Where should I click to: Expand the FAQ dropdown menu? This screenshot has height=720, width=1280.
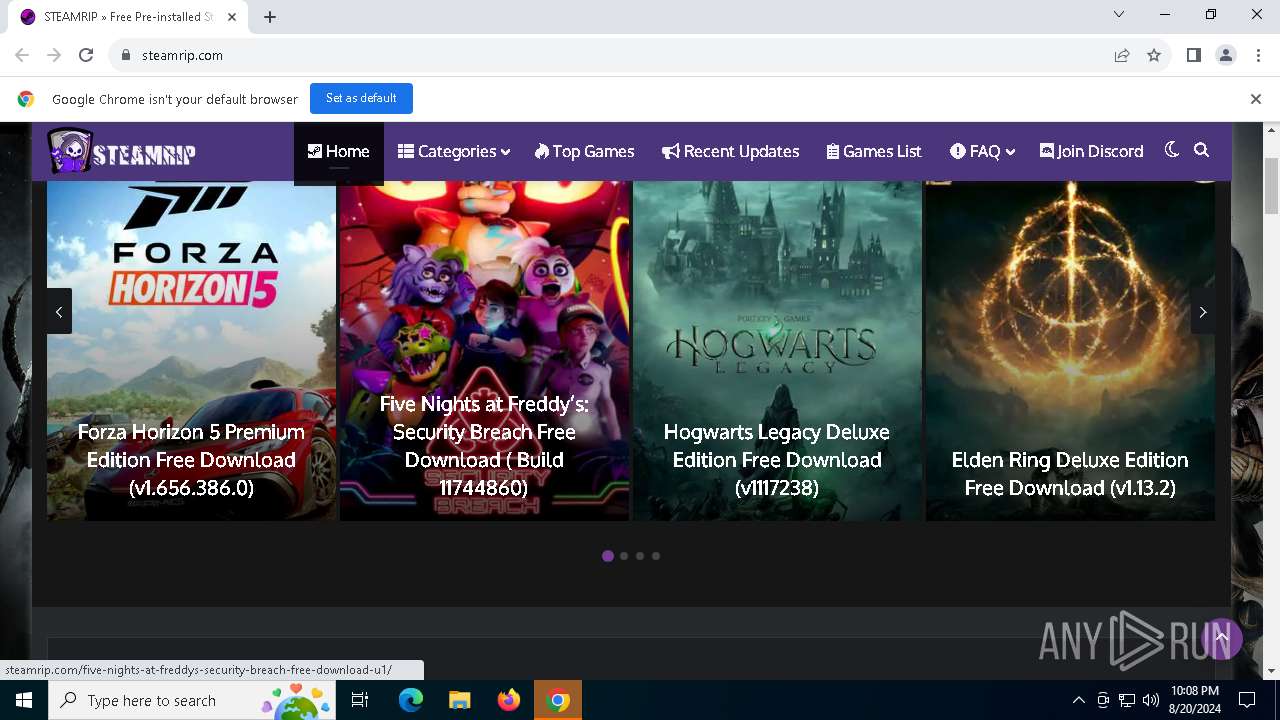982,151
